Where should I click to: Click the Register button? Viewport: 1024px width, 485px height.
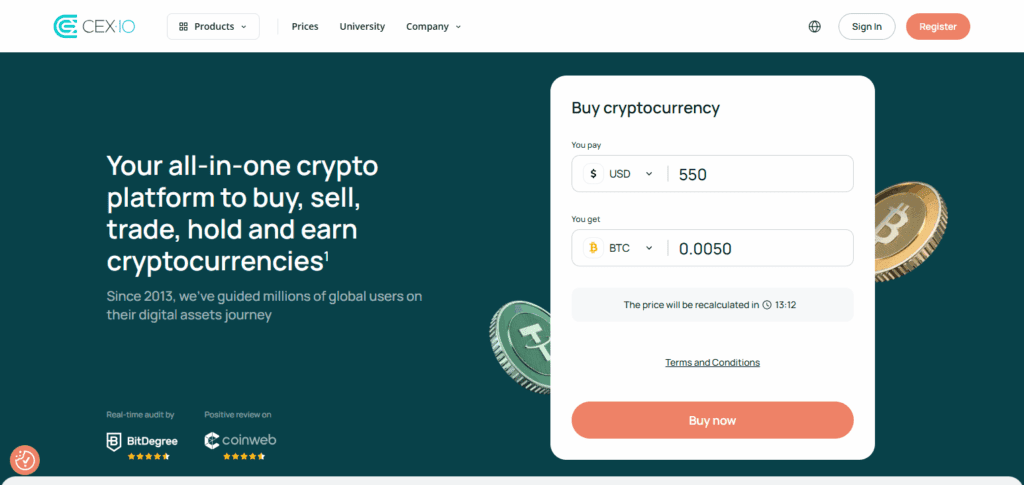coord(937,27)
